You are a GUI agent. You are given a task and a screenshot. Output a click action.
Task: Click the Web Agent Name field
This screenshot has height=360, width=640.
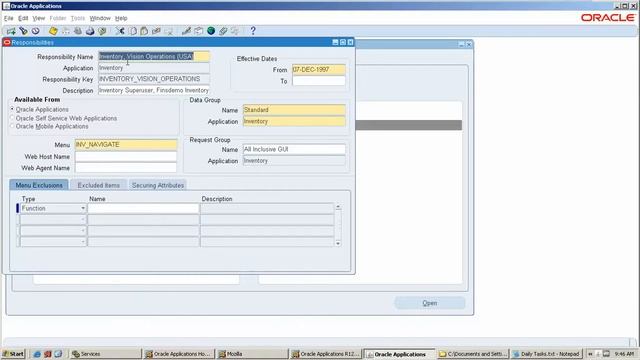point(126,168)
